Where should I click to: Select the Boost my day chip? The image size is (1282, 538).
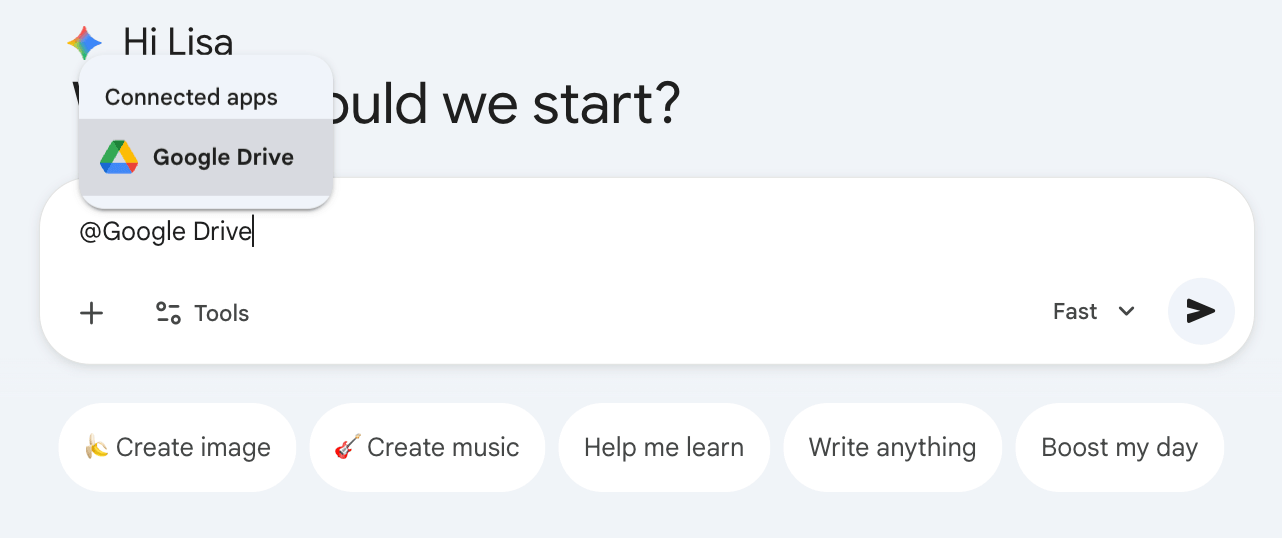tap(1119, 447)
